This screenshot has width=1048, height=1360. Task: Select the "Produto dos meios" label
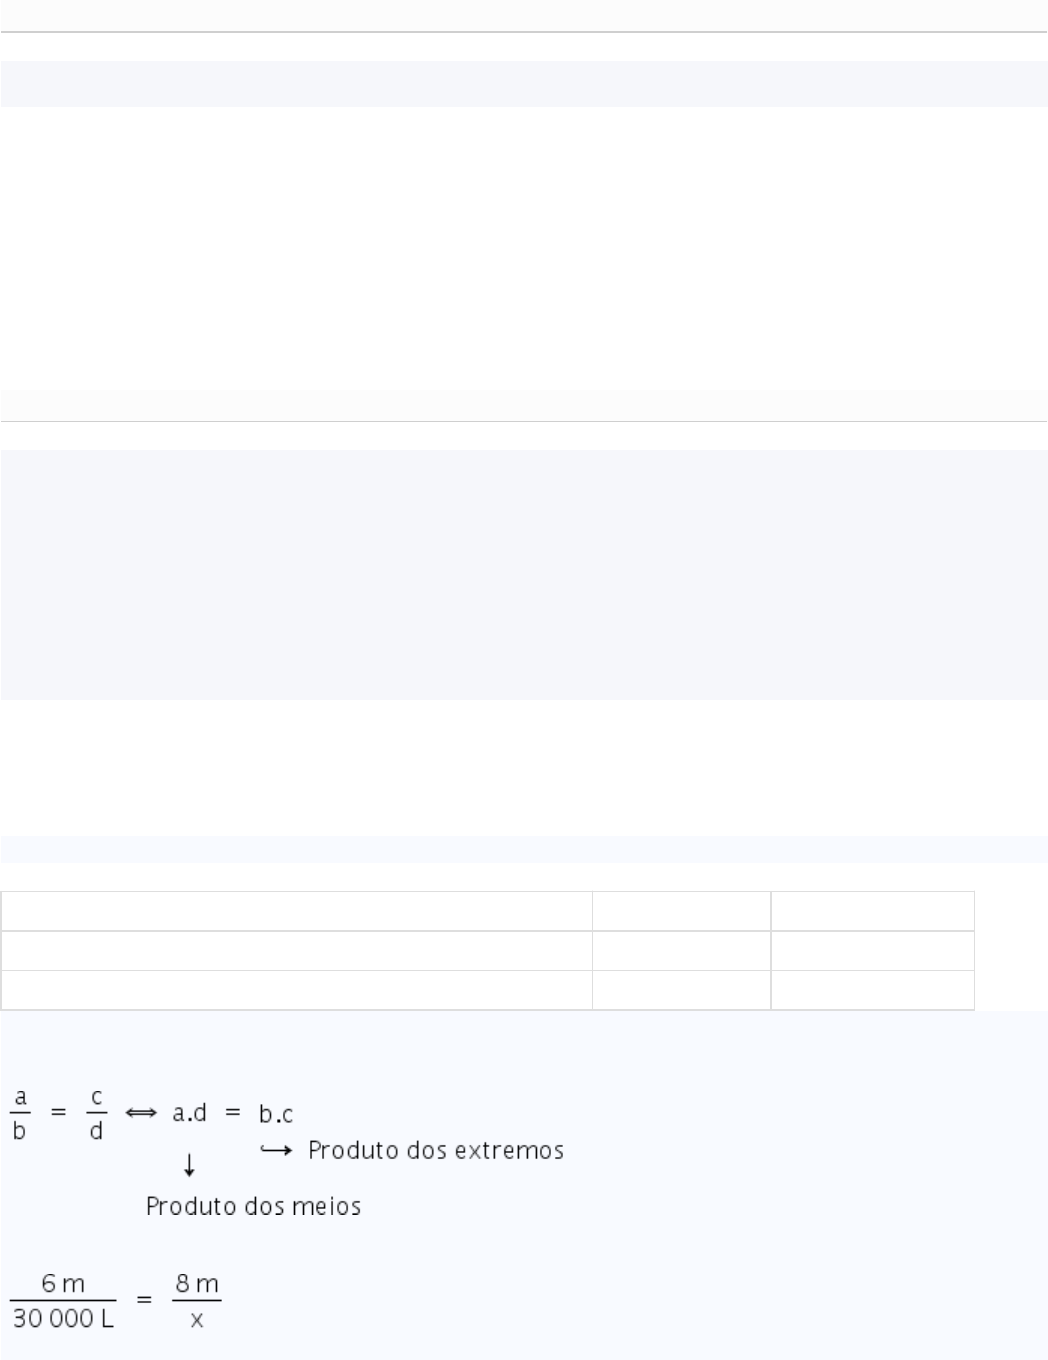click(253, 1207)
